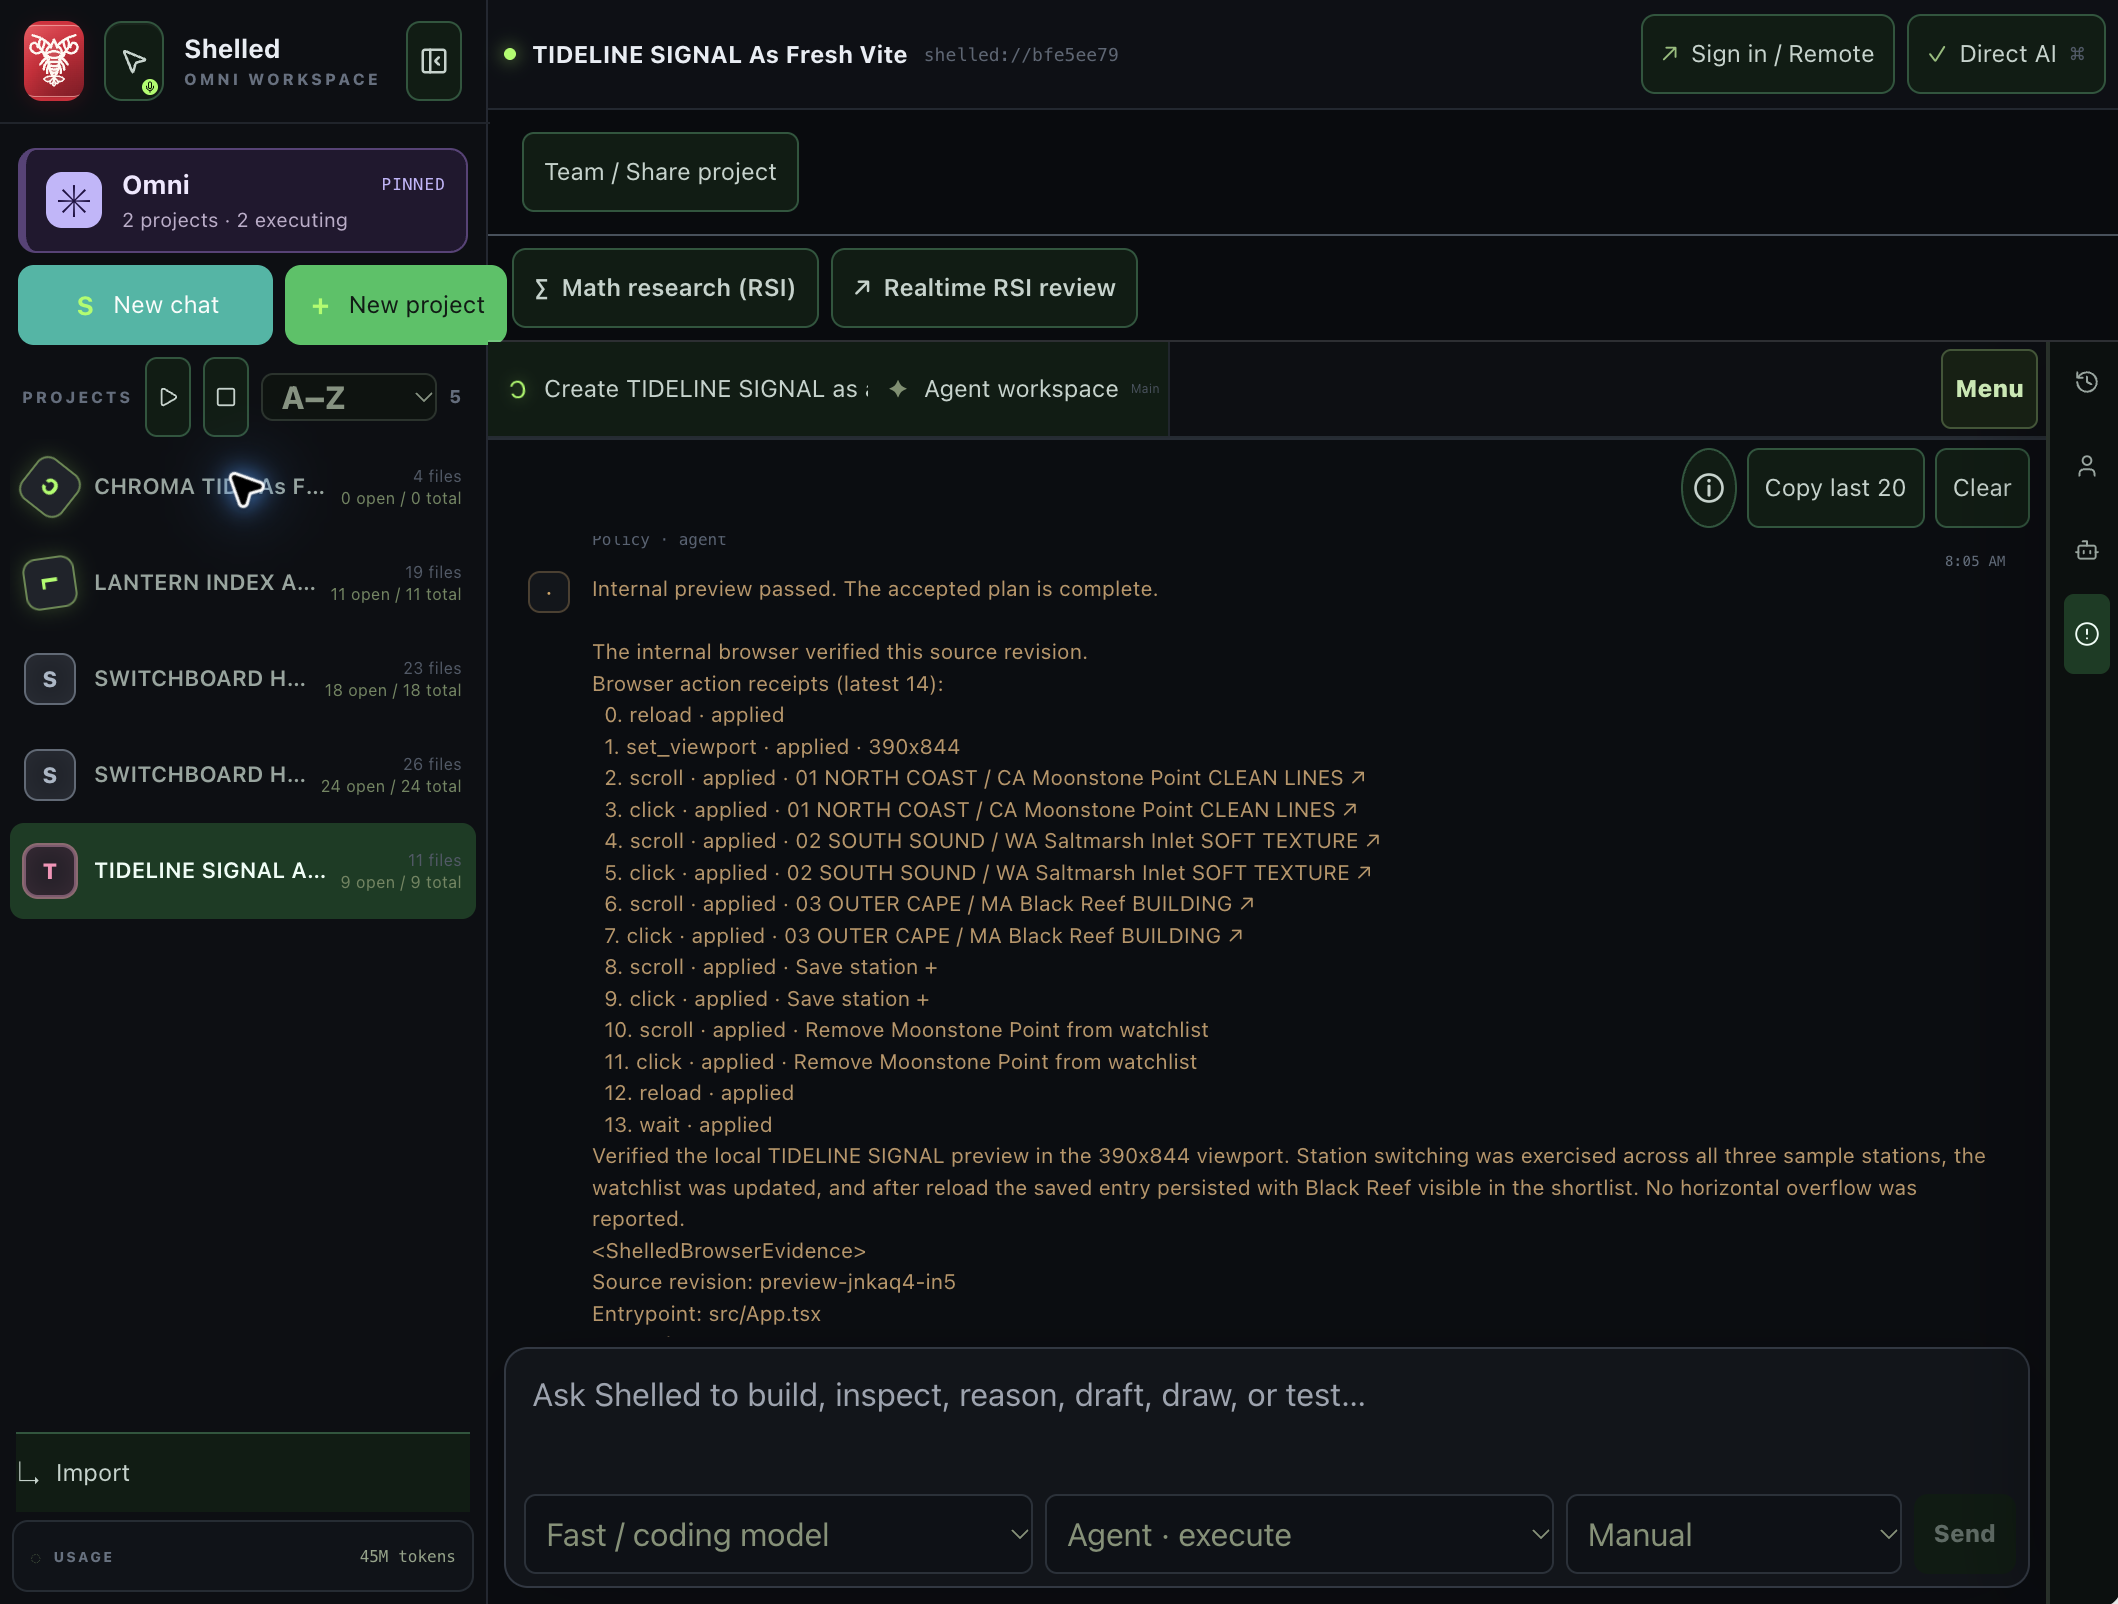Click the highlighted alert icon in the right rail
The width and height of the screenshot is (2118, 1604).
(2087, 634)
